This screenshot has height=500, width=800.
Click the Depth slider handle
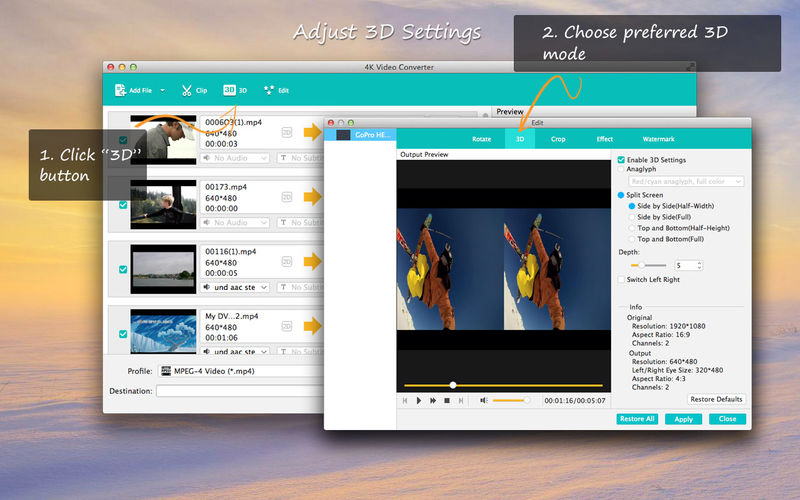pos(642,265)
